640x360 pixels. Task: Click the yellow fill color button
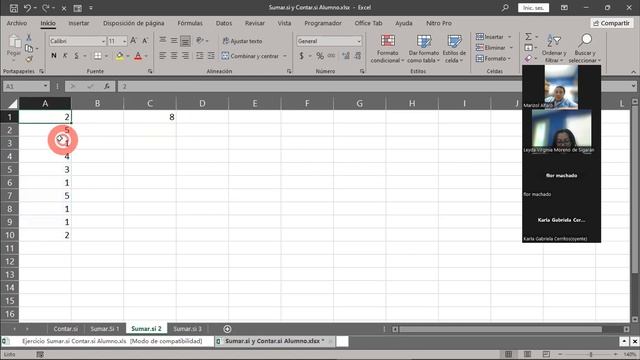(120, 56)
